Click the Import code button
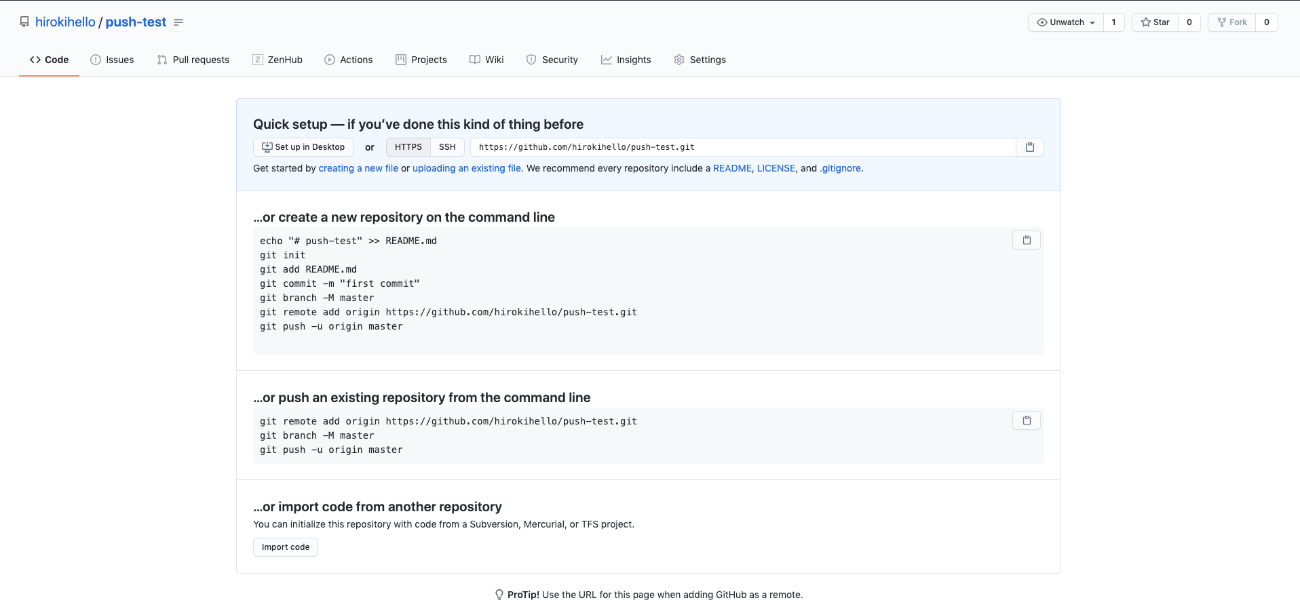The width and height of the screenshot is (1300, 615). 285,547
